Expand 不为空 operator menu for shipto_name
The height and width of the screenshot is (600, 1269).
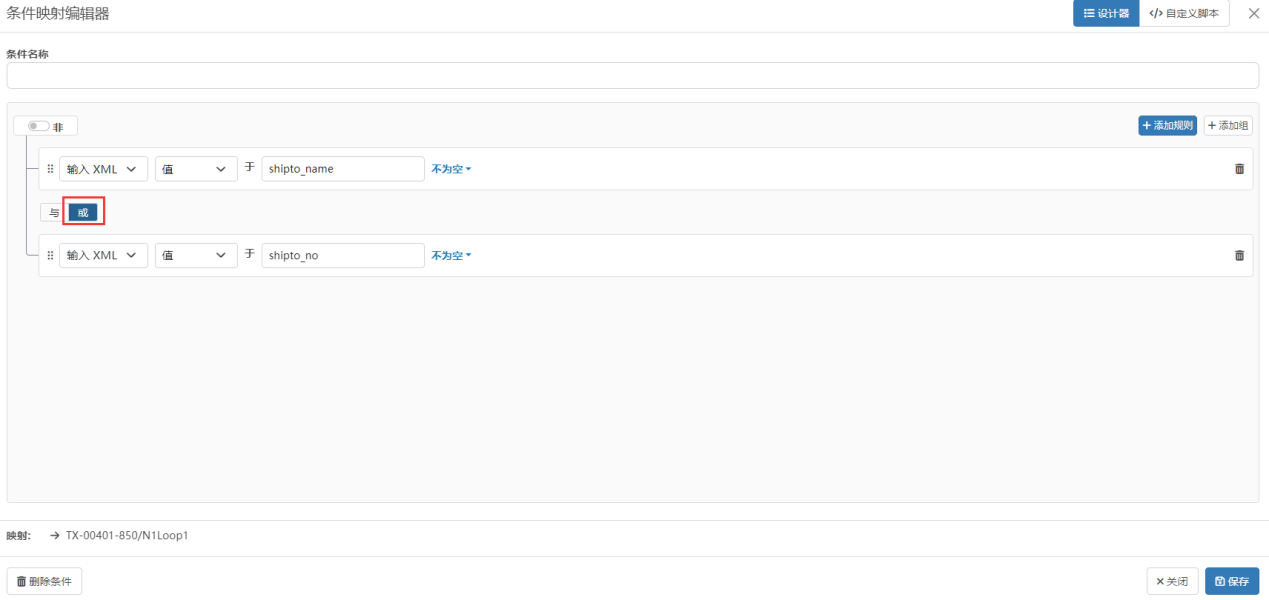coord(451,169)
